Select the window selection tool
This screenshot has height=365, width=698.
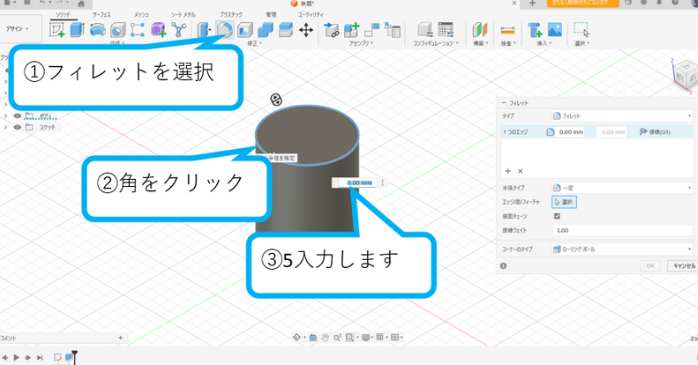pos(581,30)
